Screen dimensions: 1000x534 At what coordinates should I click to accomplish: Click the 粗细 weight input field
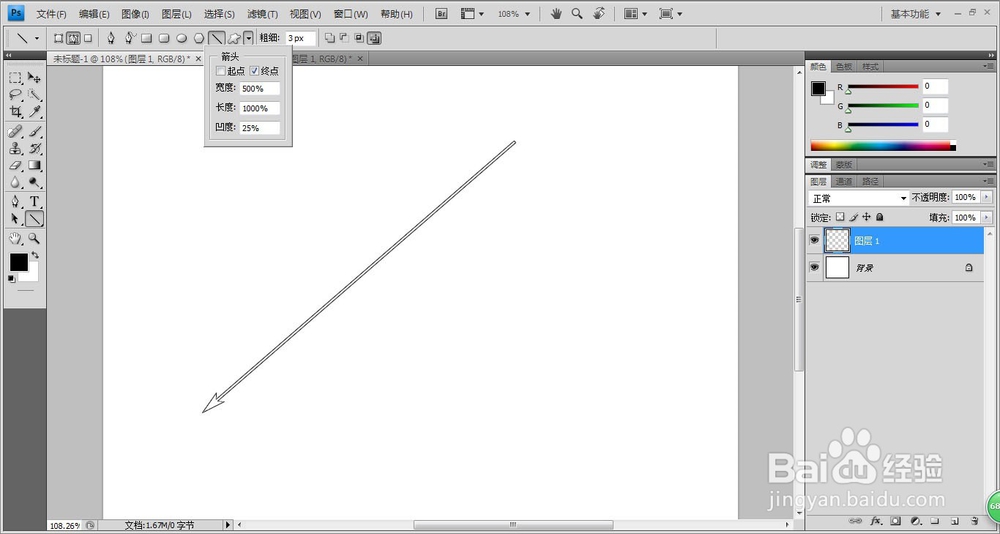[300, 38]
